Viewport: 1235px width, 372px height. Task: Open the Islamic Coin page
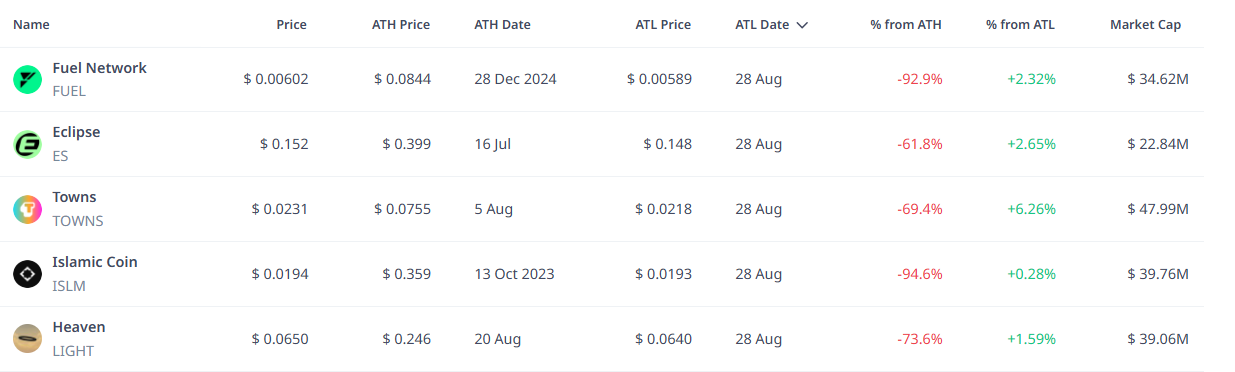pyautogui.click(x=95, y=262)
